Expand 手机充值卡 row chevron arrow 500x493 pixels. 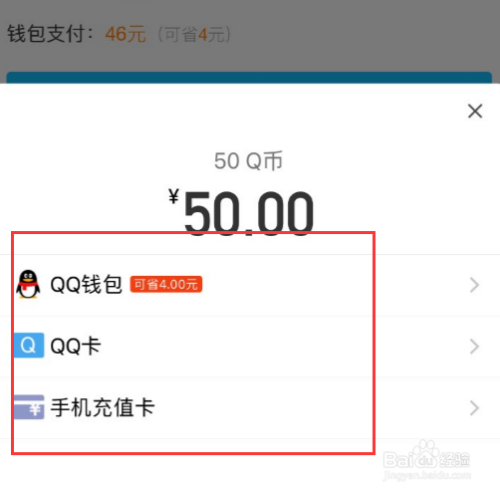[x=474, y=408]
